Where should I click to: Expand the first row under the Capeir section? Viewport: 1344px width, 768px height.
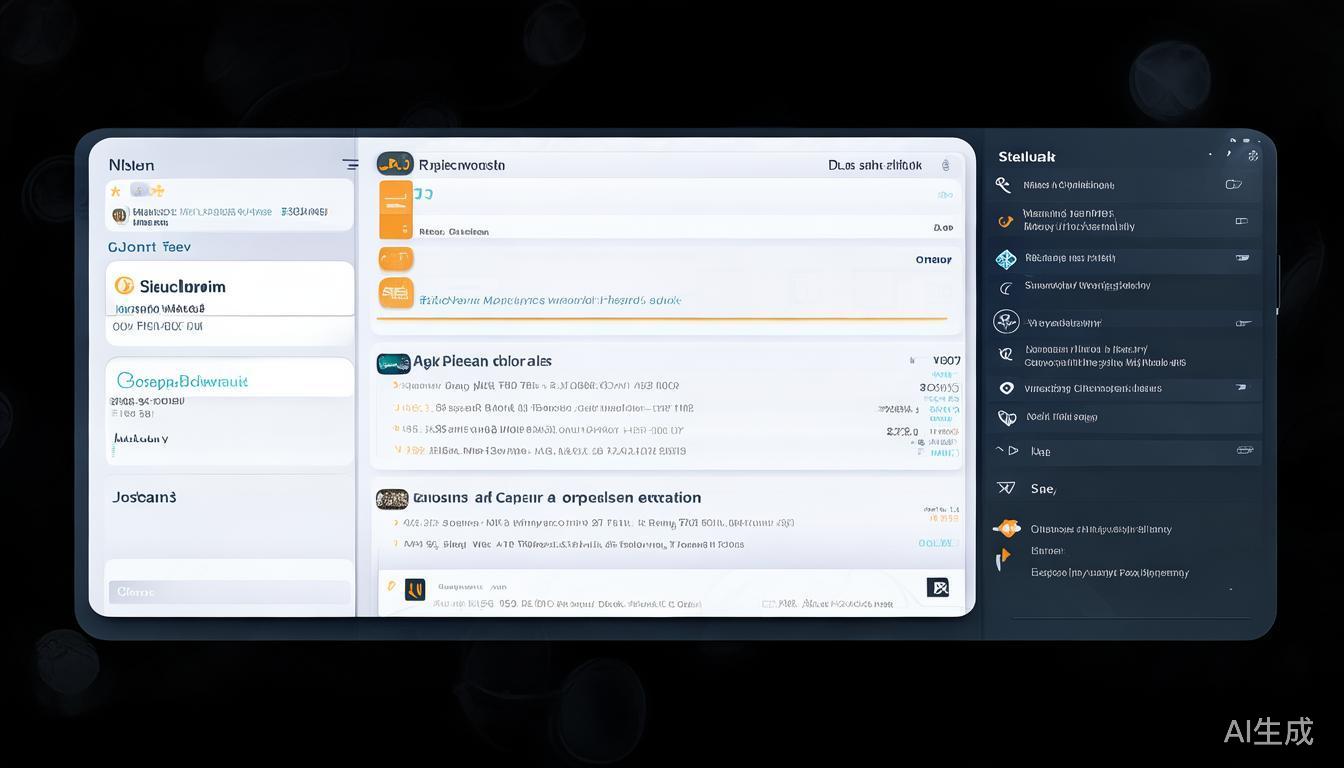(396, 522)
